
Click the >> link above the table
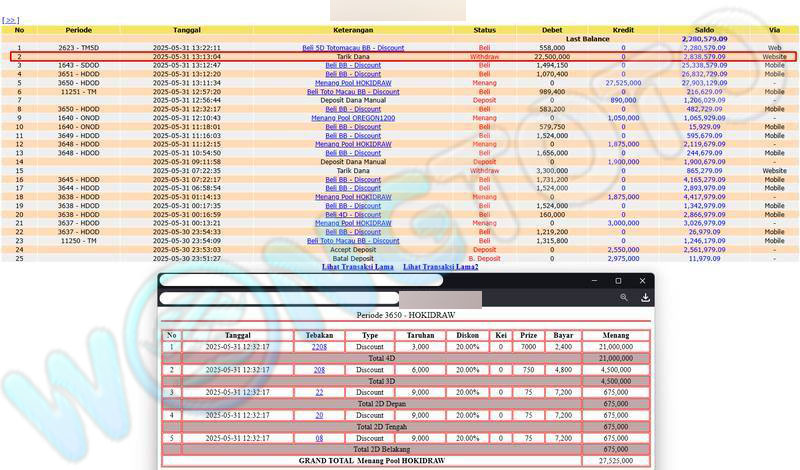(10, 20)
